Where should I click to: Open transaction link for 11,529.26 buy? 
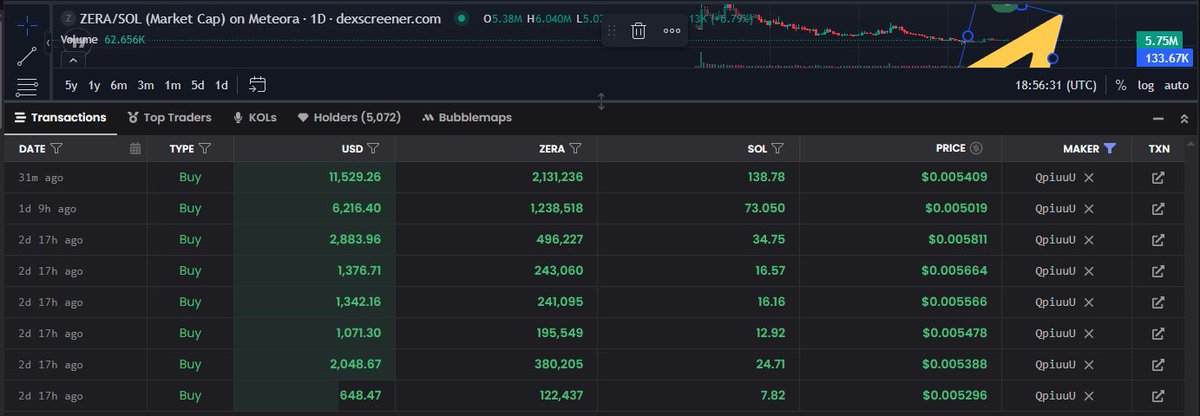click(1158, 178)
